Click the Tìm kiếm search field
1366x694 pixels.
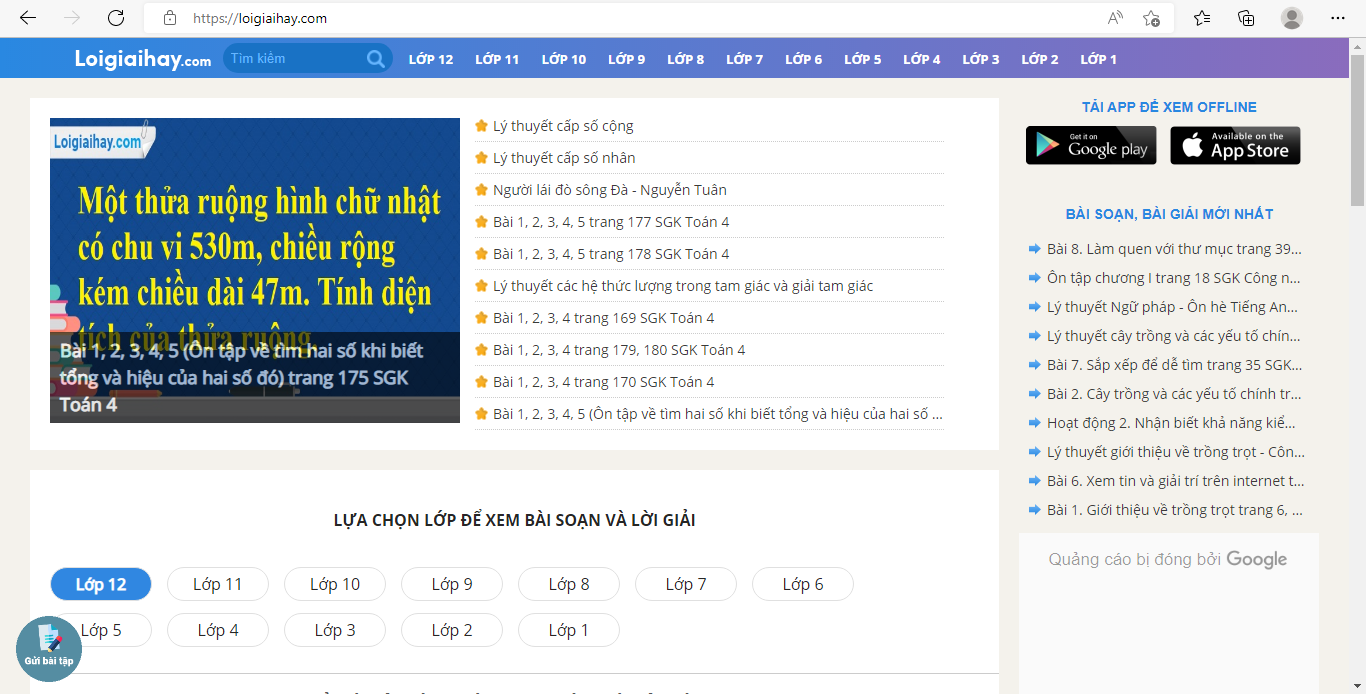coord(295,59)
